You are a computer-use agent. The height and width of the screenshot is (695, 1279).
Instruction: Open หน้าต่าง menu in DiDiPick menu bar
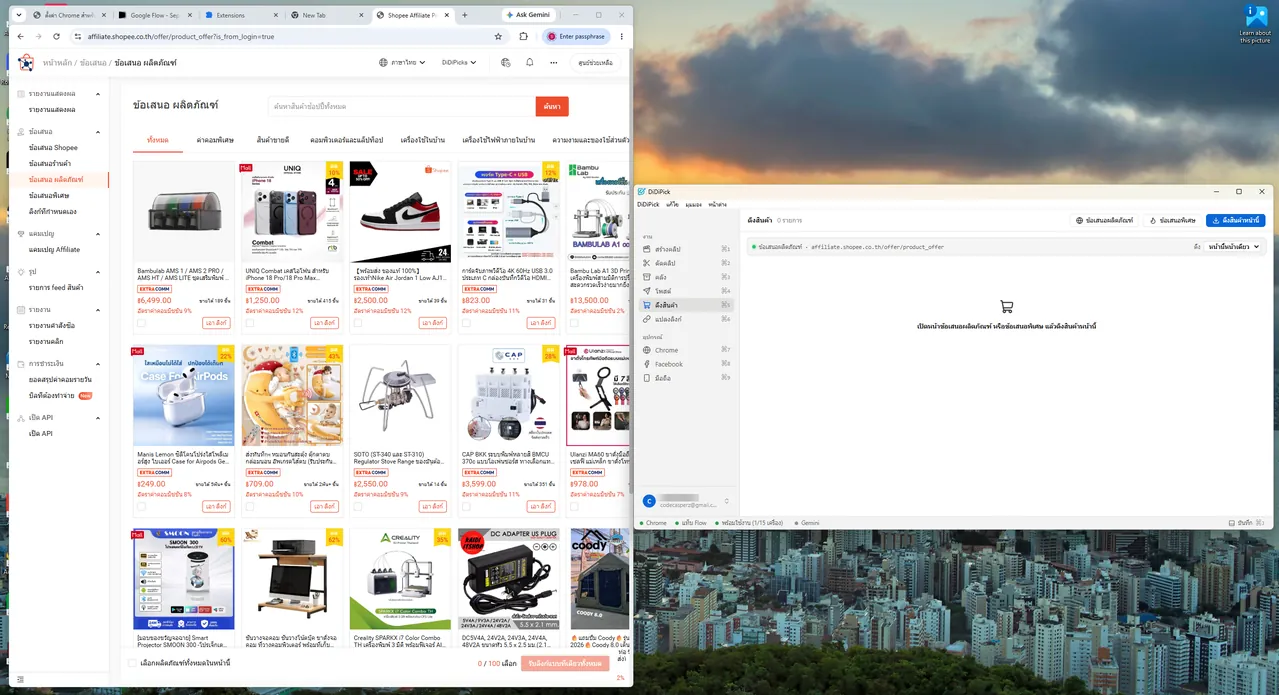point(718,204)
